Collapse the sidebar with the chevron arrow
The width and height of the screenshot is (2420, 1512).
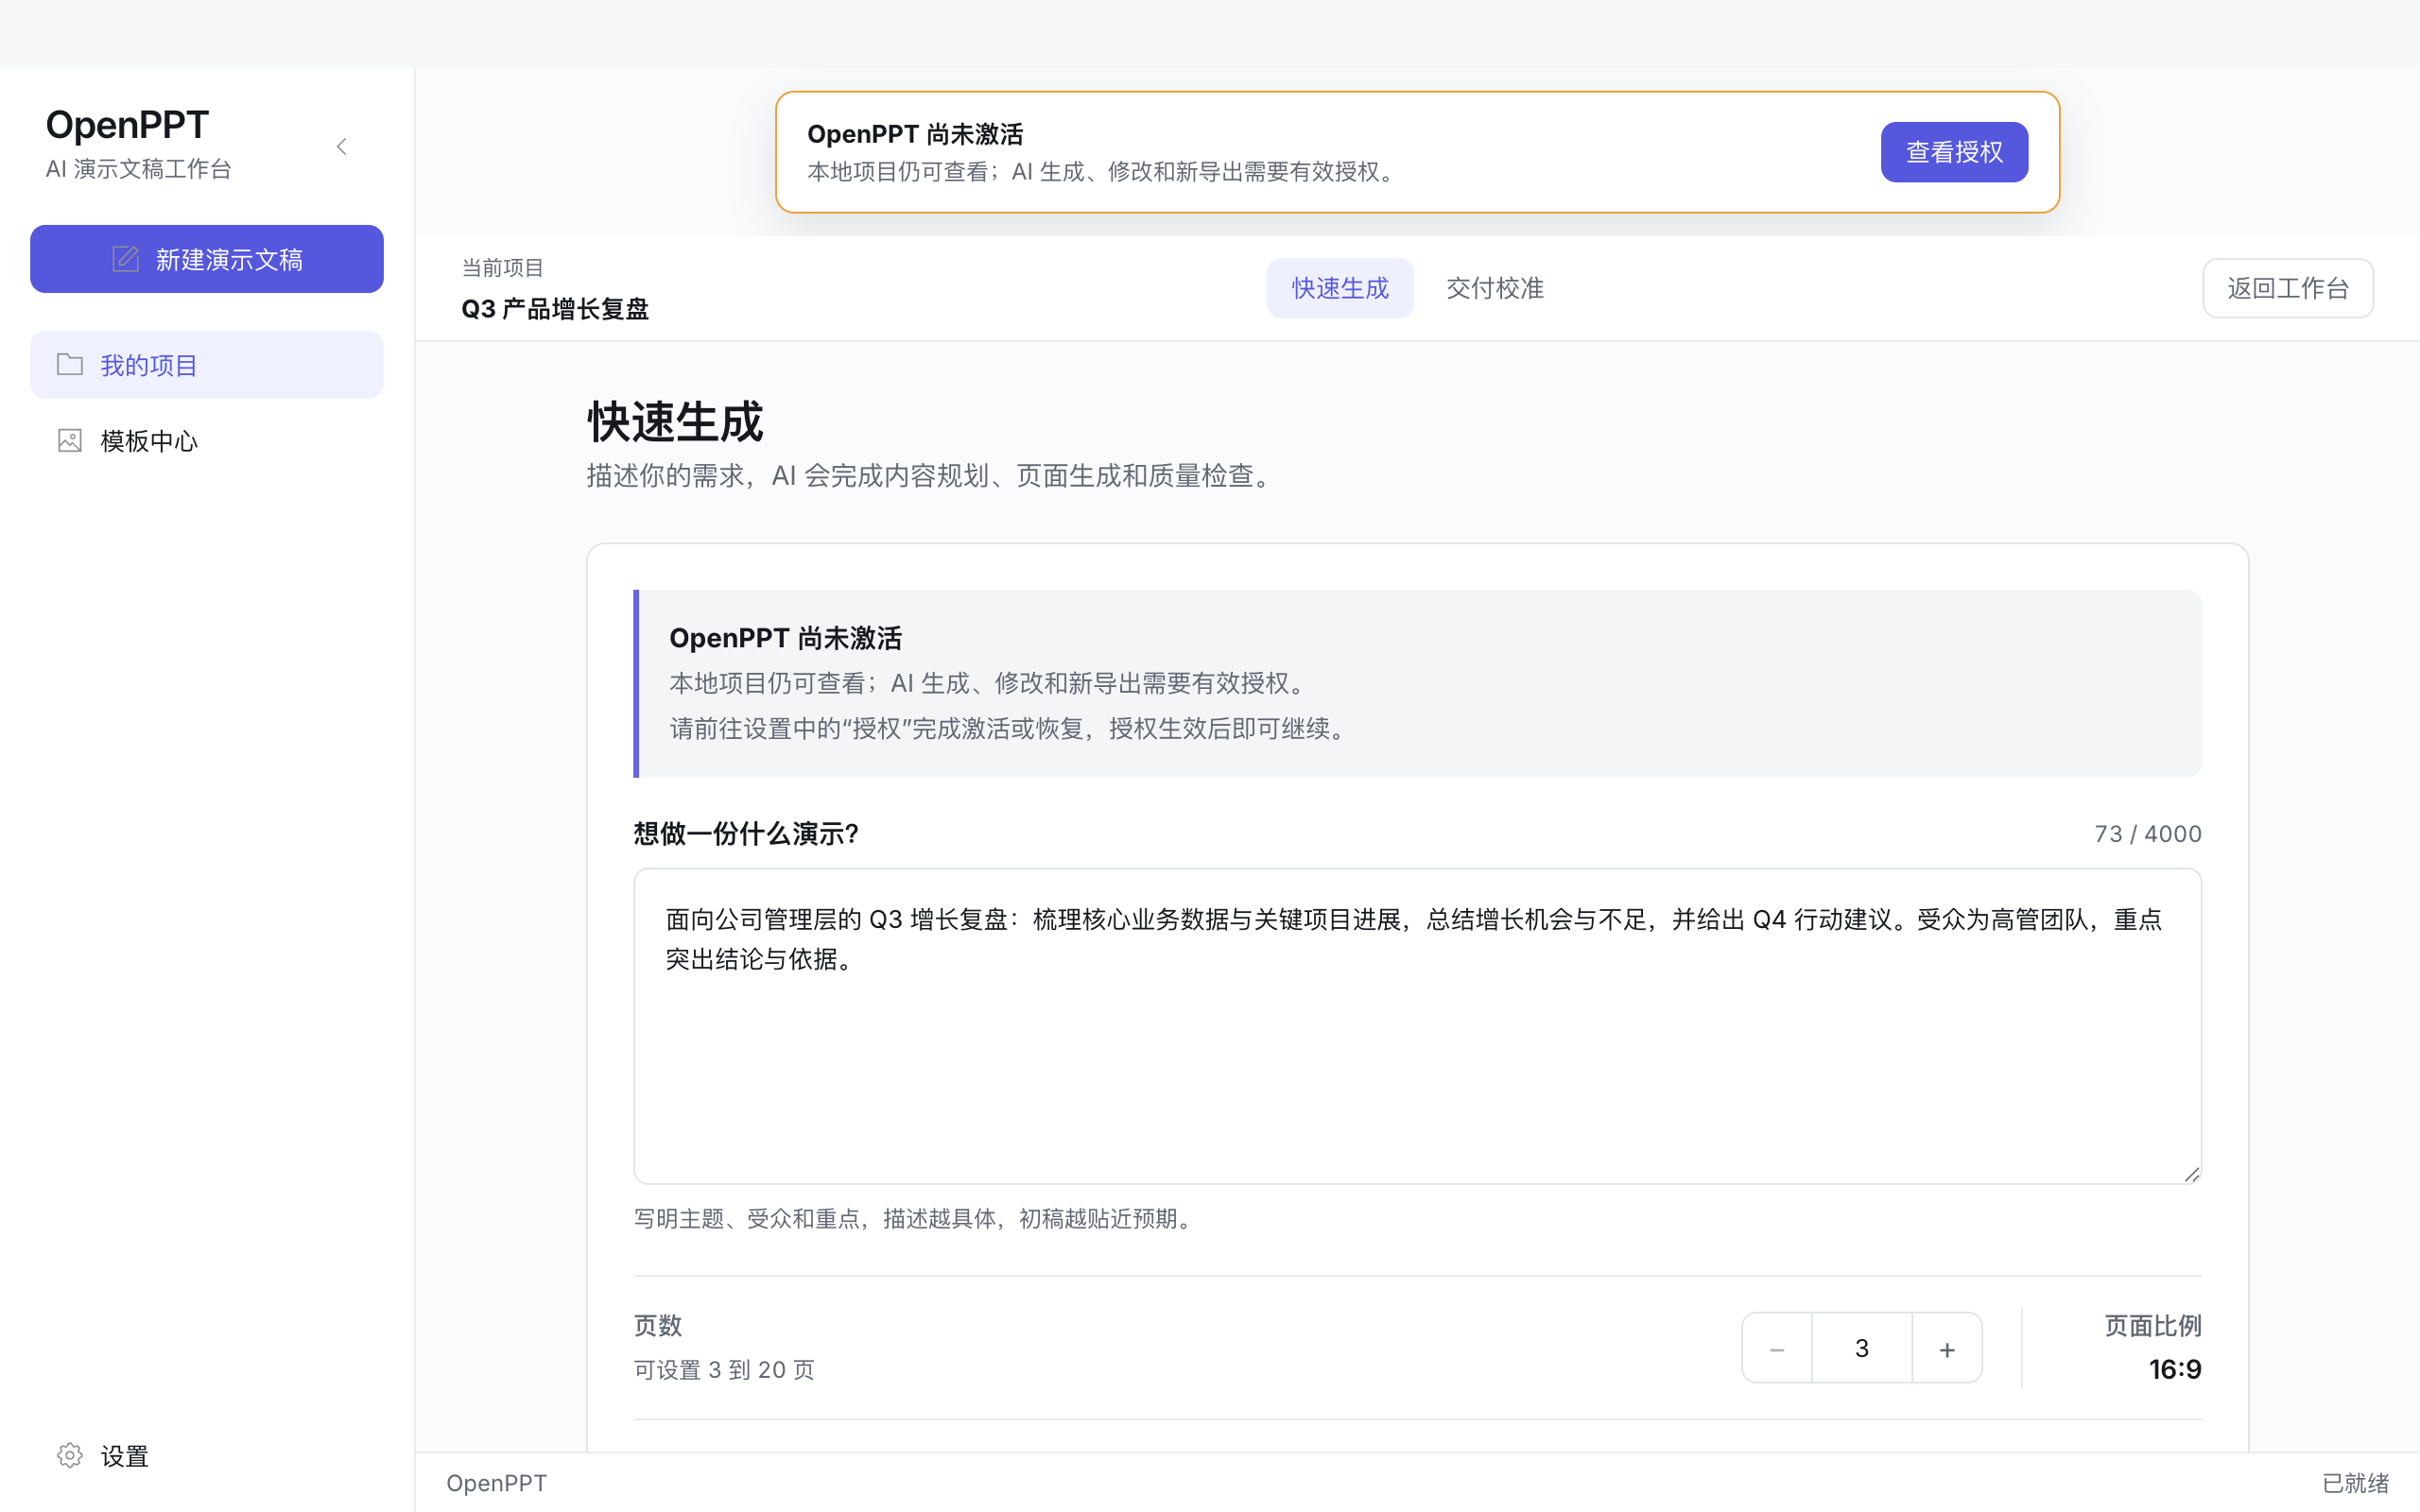tap(342, 147)
